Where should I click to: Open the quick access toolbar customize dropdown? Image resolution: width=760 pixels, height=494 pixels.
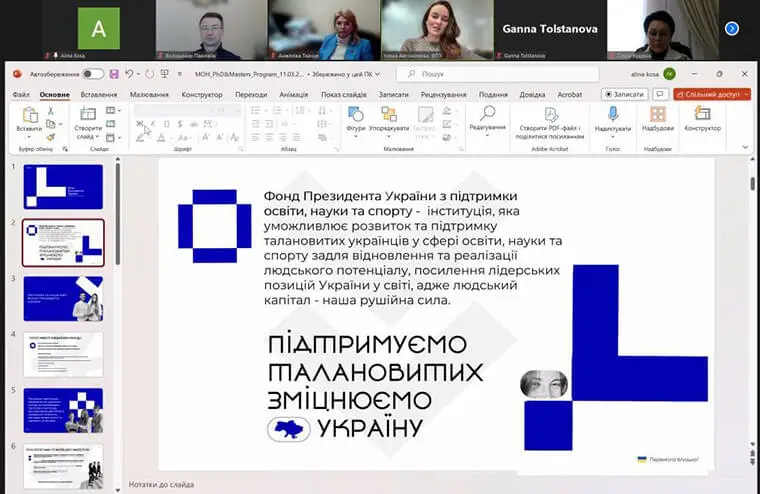tap(179, 74)
